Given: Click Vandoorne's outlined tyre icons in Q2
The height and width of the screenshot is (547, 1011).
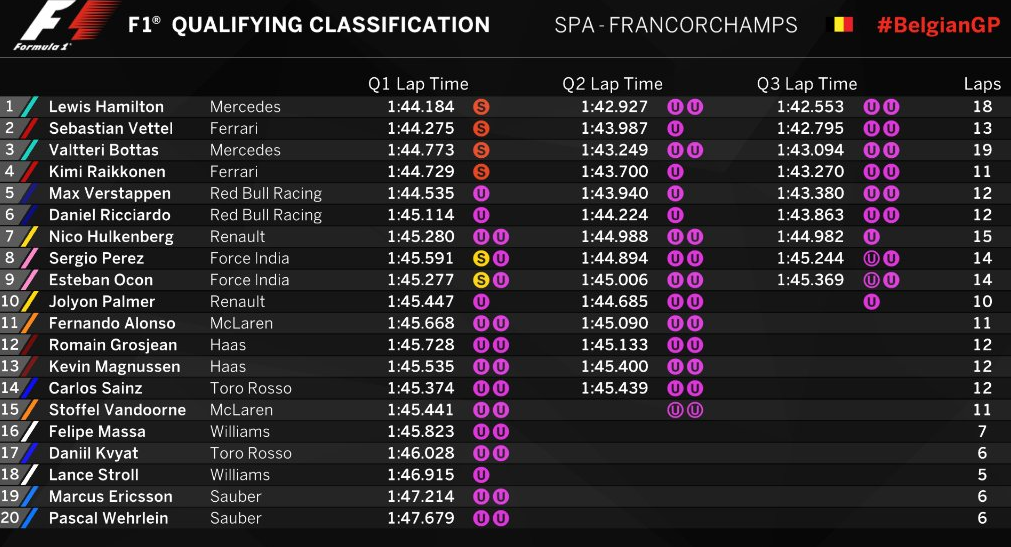Looking at the screenshot, I should tap(685, 410).
